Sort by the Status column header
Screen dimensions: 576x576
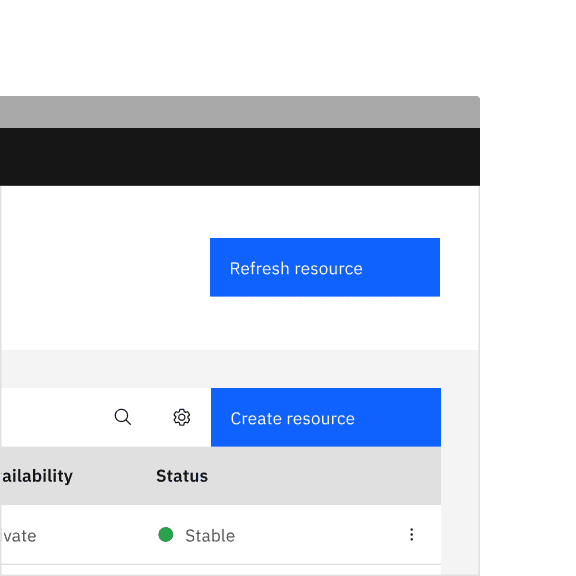[x=182, y=476]
